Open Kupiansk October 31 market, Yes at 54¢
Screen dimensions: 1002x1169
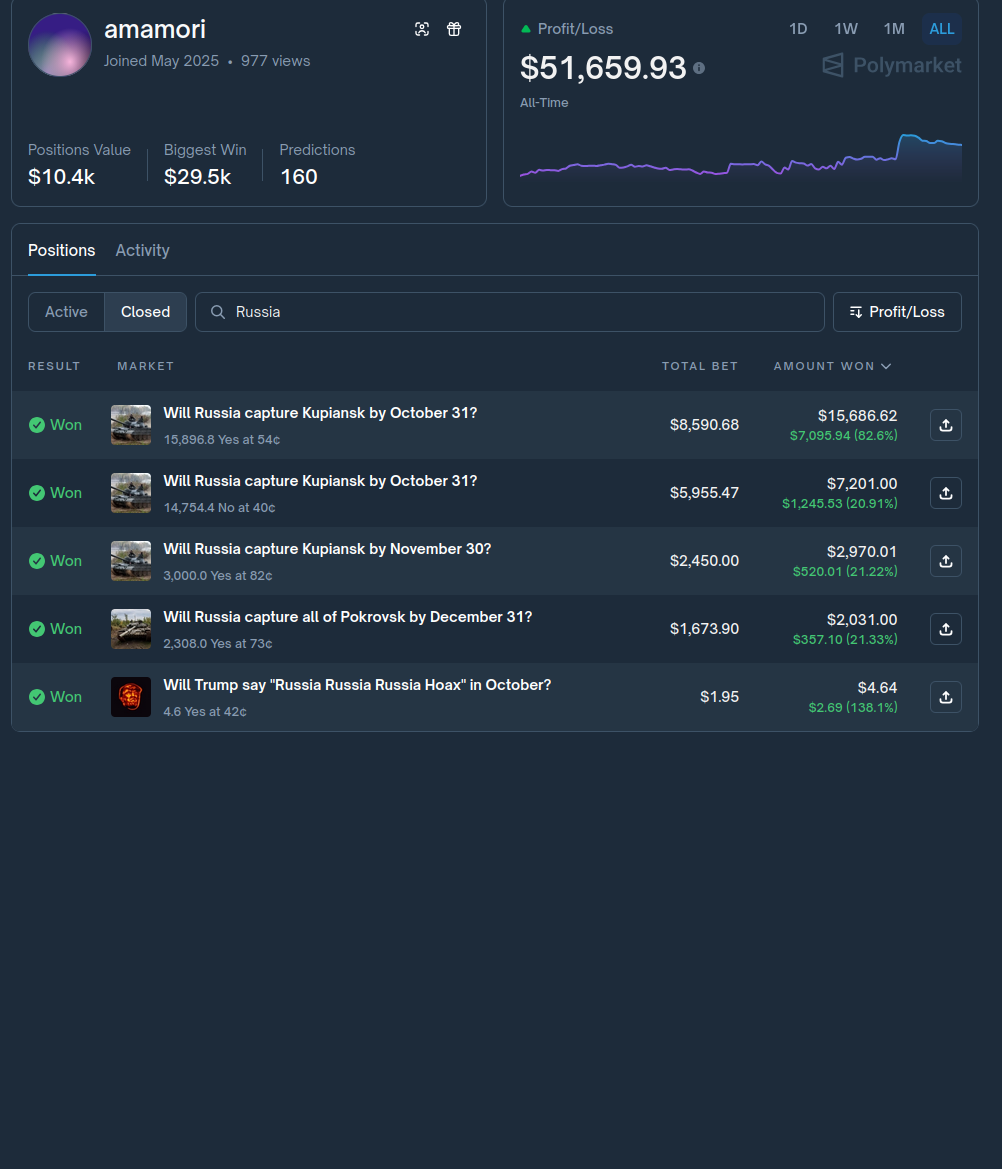point(320,413)
